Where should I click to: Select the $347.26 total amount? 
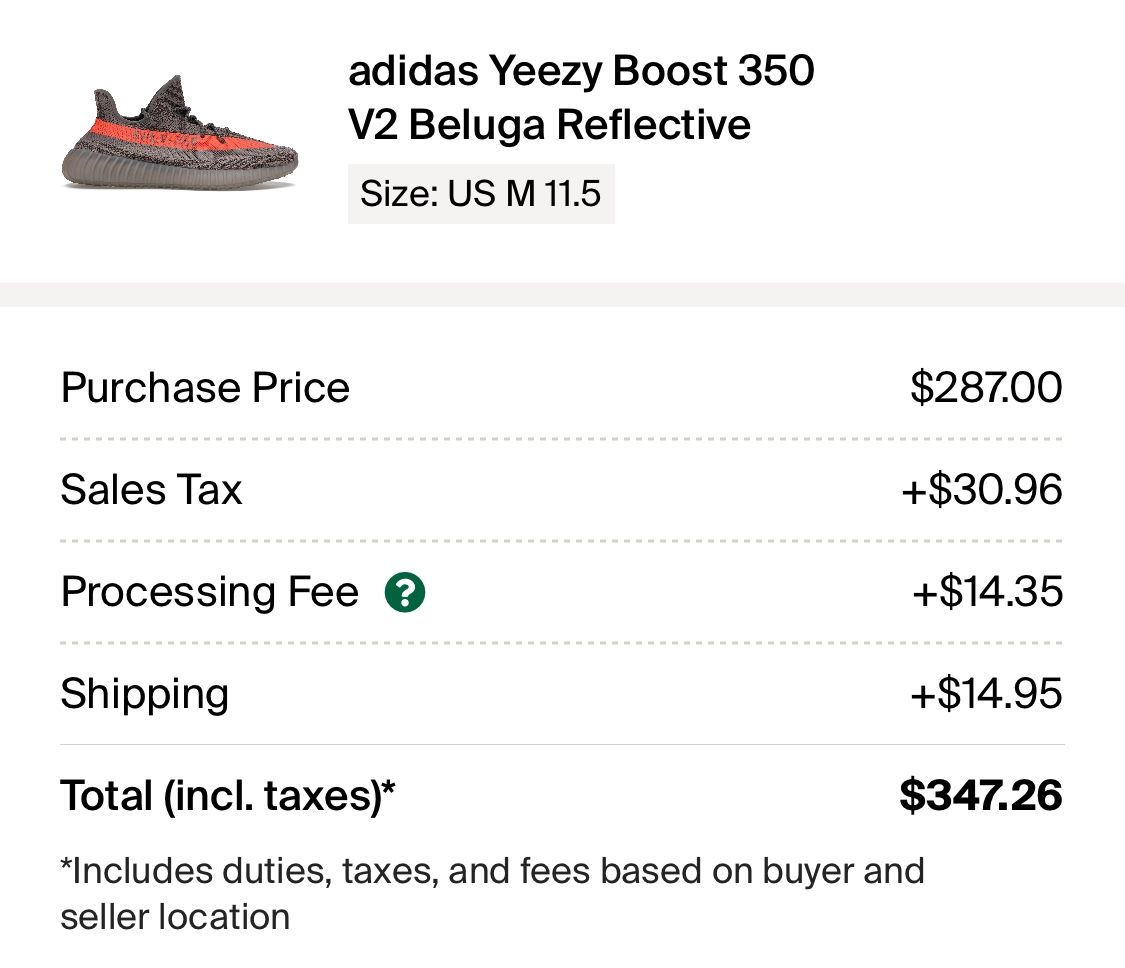click(981, 796)
